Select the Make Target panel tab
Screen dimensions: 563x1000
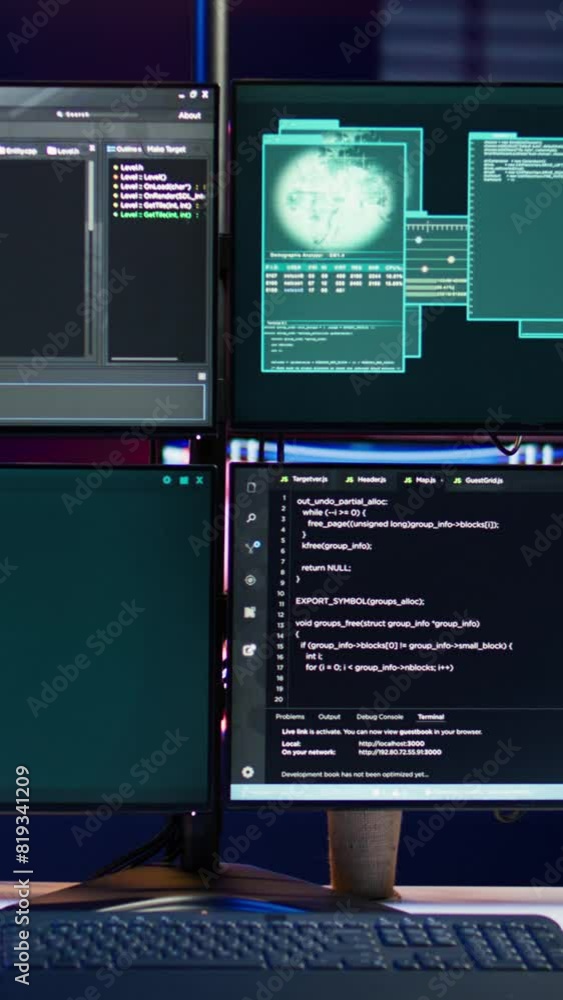tap(166, 149)
